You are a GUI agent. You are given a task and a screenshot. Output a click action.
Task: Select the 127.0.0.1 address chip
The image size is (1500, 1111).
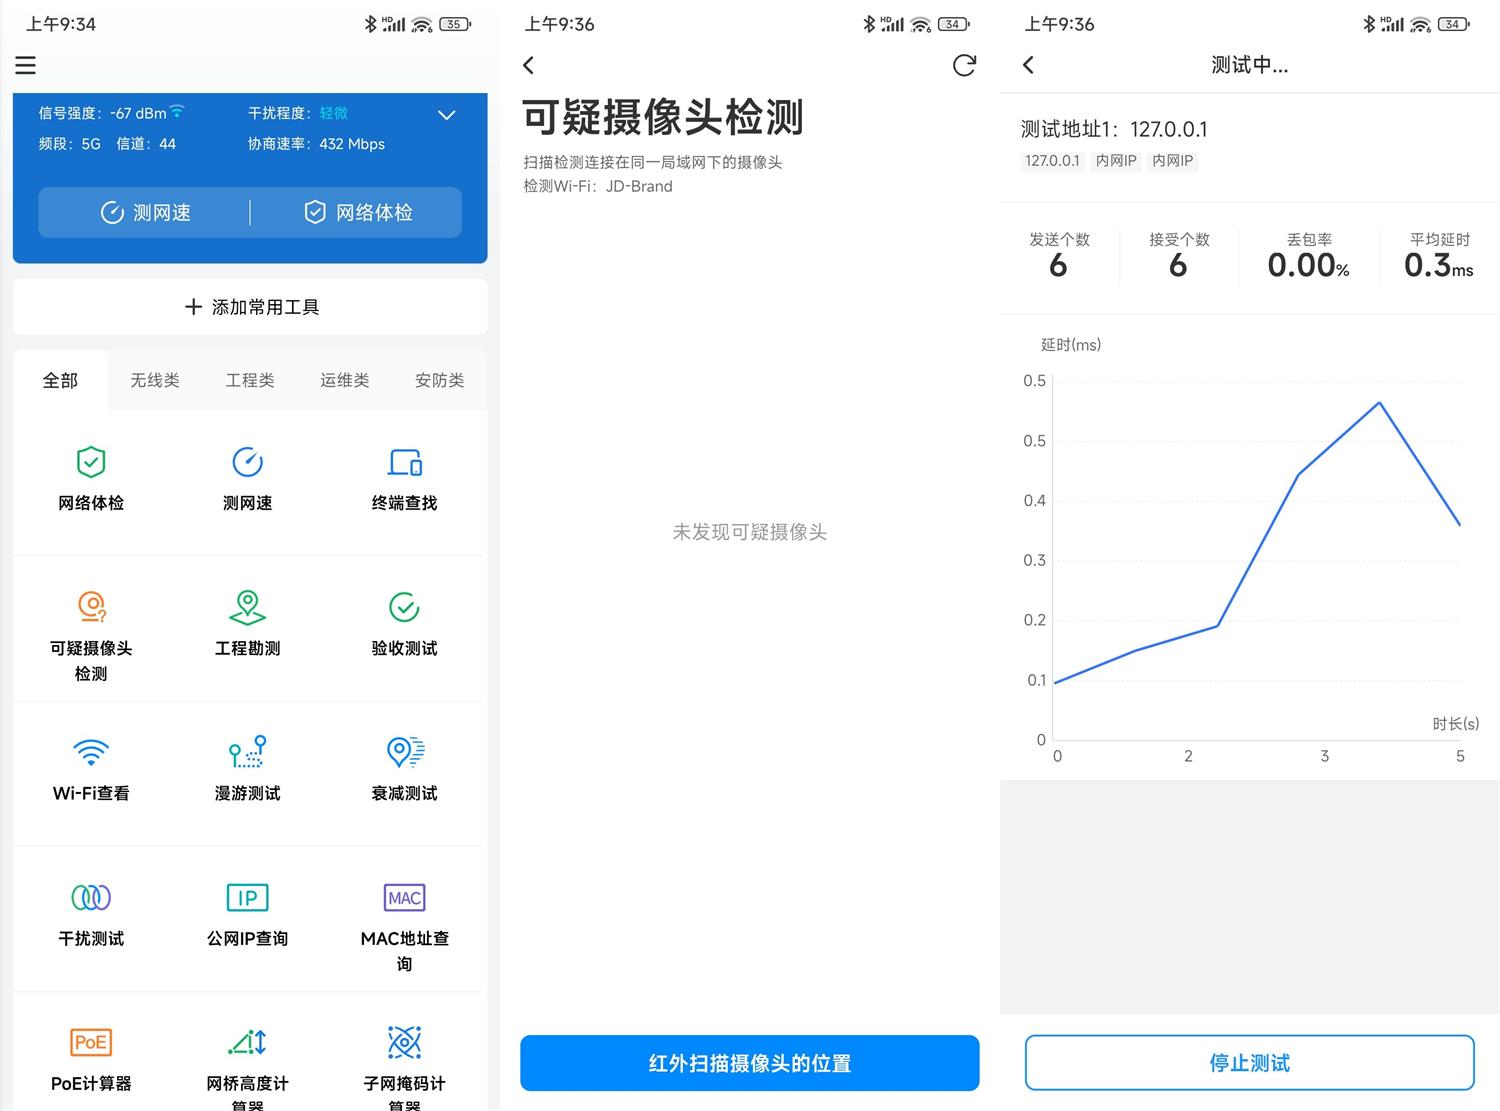click(1052, 160)
